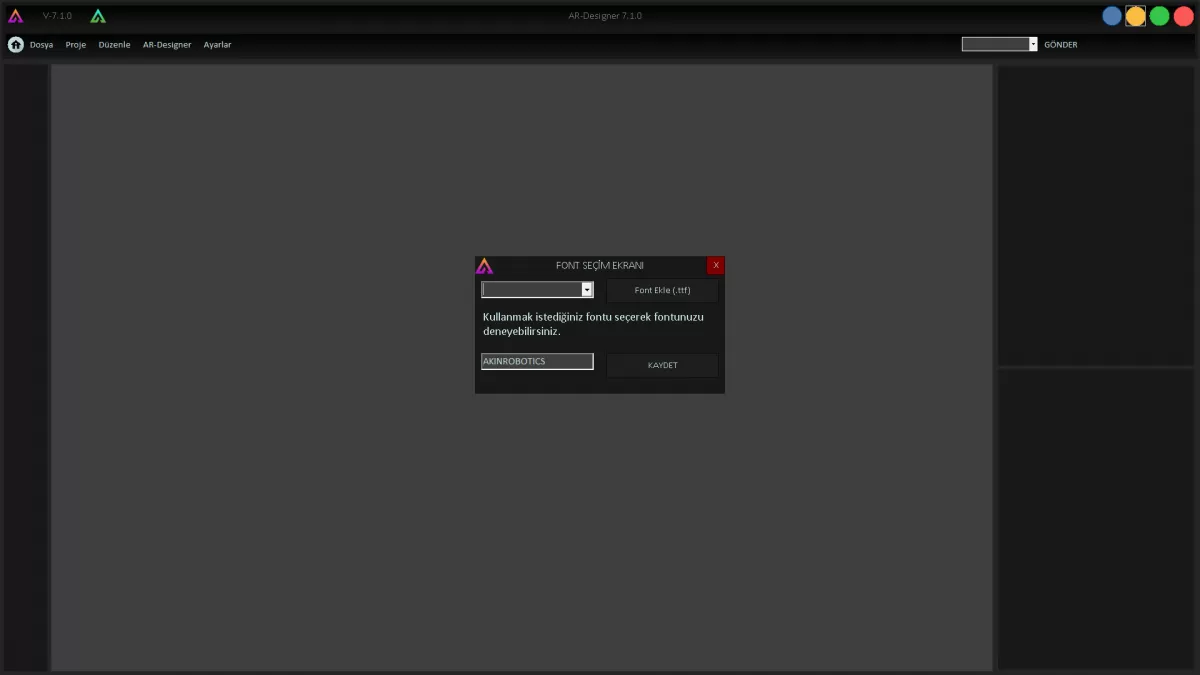Image resolution: width=1200 pixels, height=675 pixels.
Task: Open the Düzenle menu
Action: coord(114,45)
